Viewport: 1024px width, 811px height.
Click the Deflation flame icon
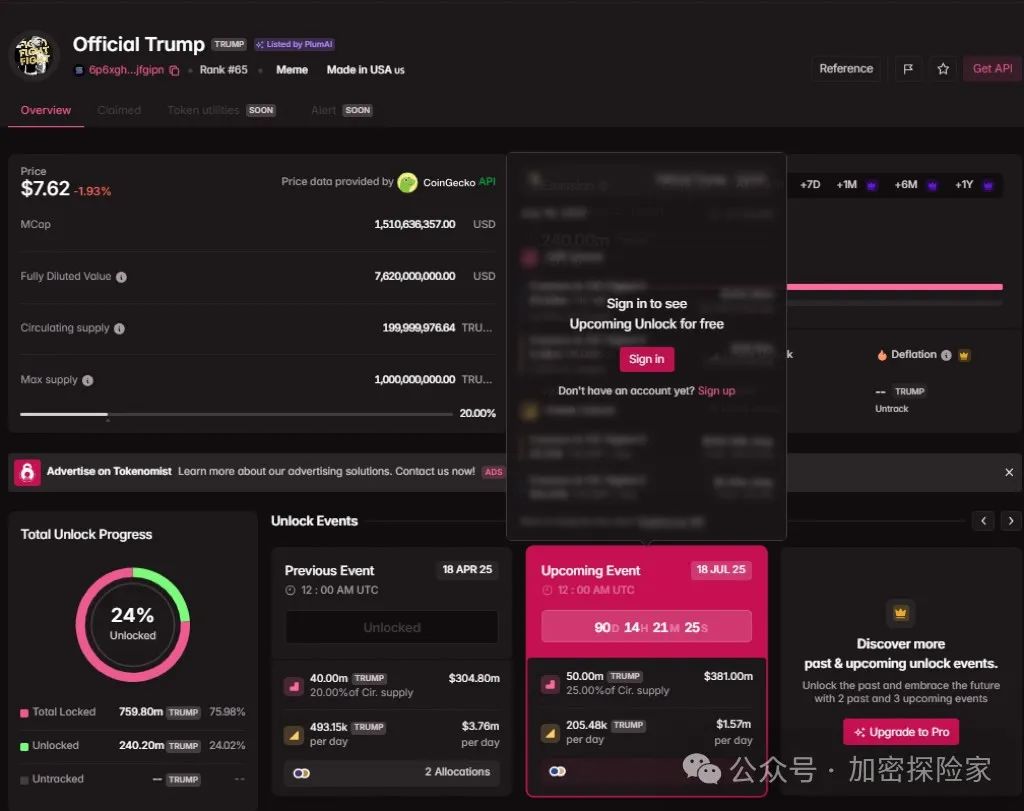882,355
